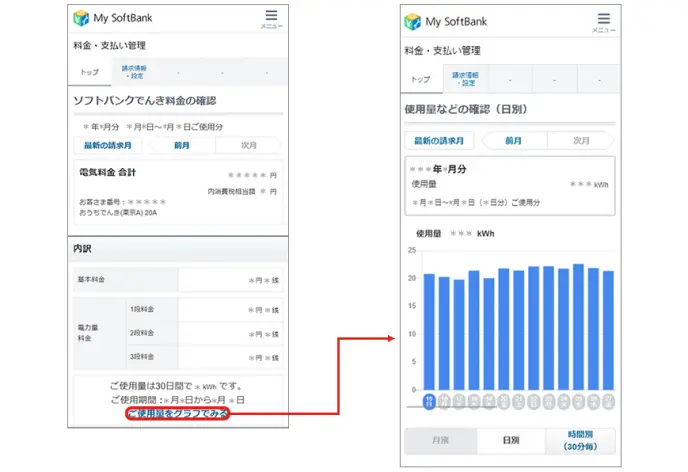Tap My SoftBank logo on the daily usage screen
Screen dimensions: 688x472
coord(445,21)
